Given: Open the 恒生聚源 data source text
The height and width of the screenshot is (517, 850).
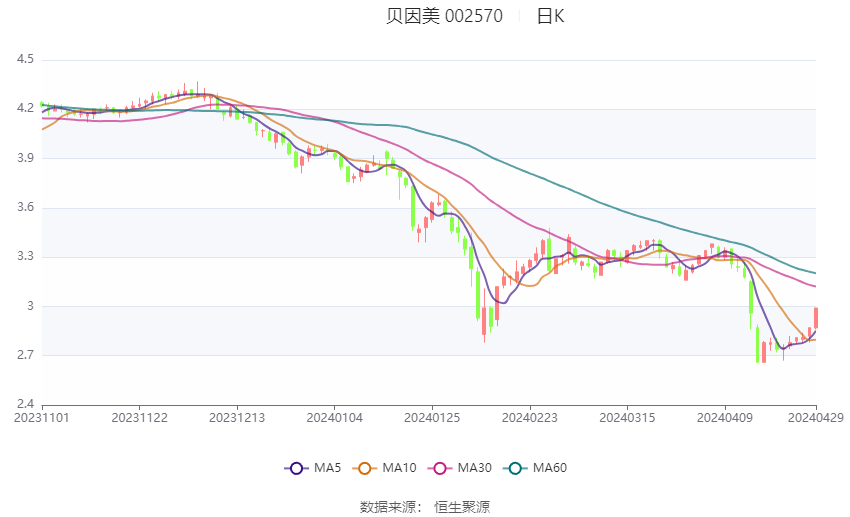Looking at the screenshot, I should (x=462, y=507).
